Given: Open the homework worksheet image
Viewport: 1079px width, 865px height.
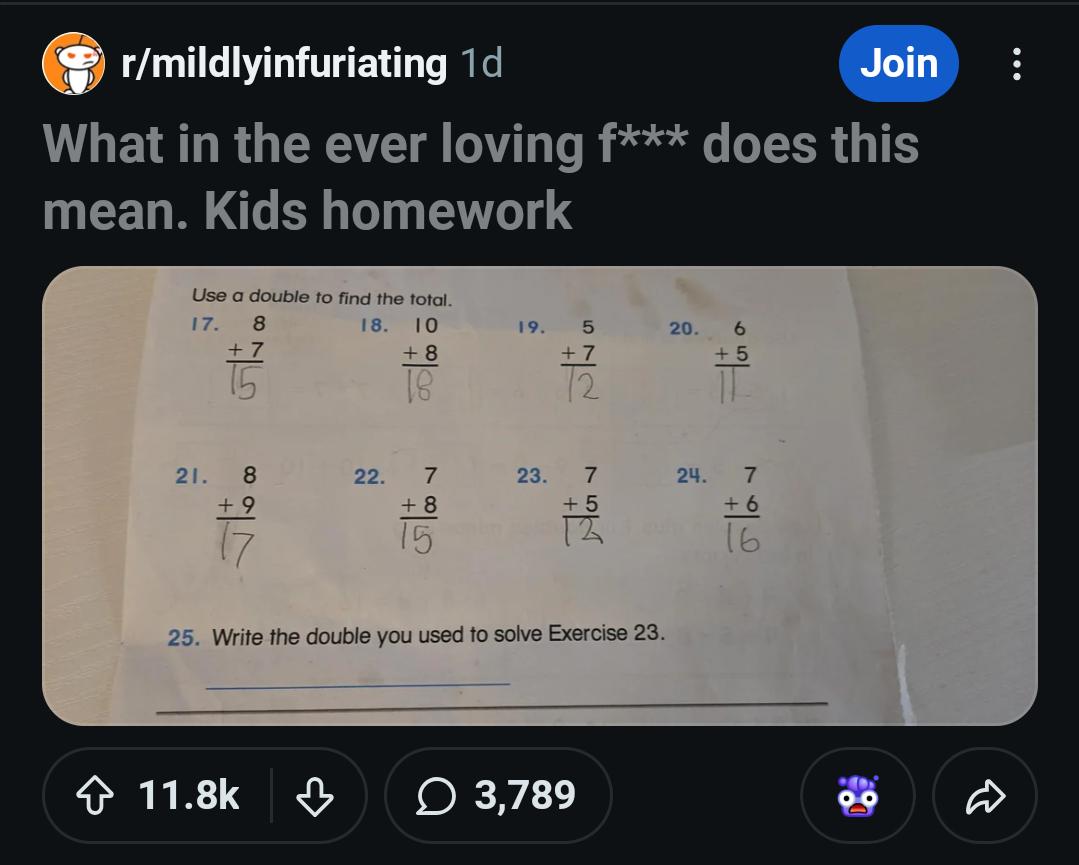Looking at the screenshot, I should (x=539, y=495).
